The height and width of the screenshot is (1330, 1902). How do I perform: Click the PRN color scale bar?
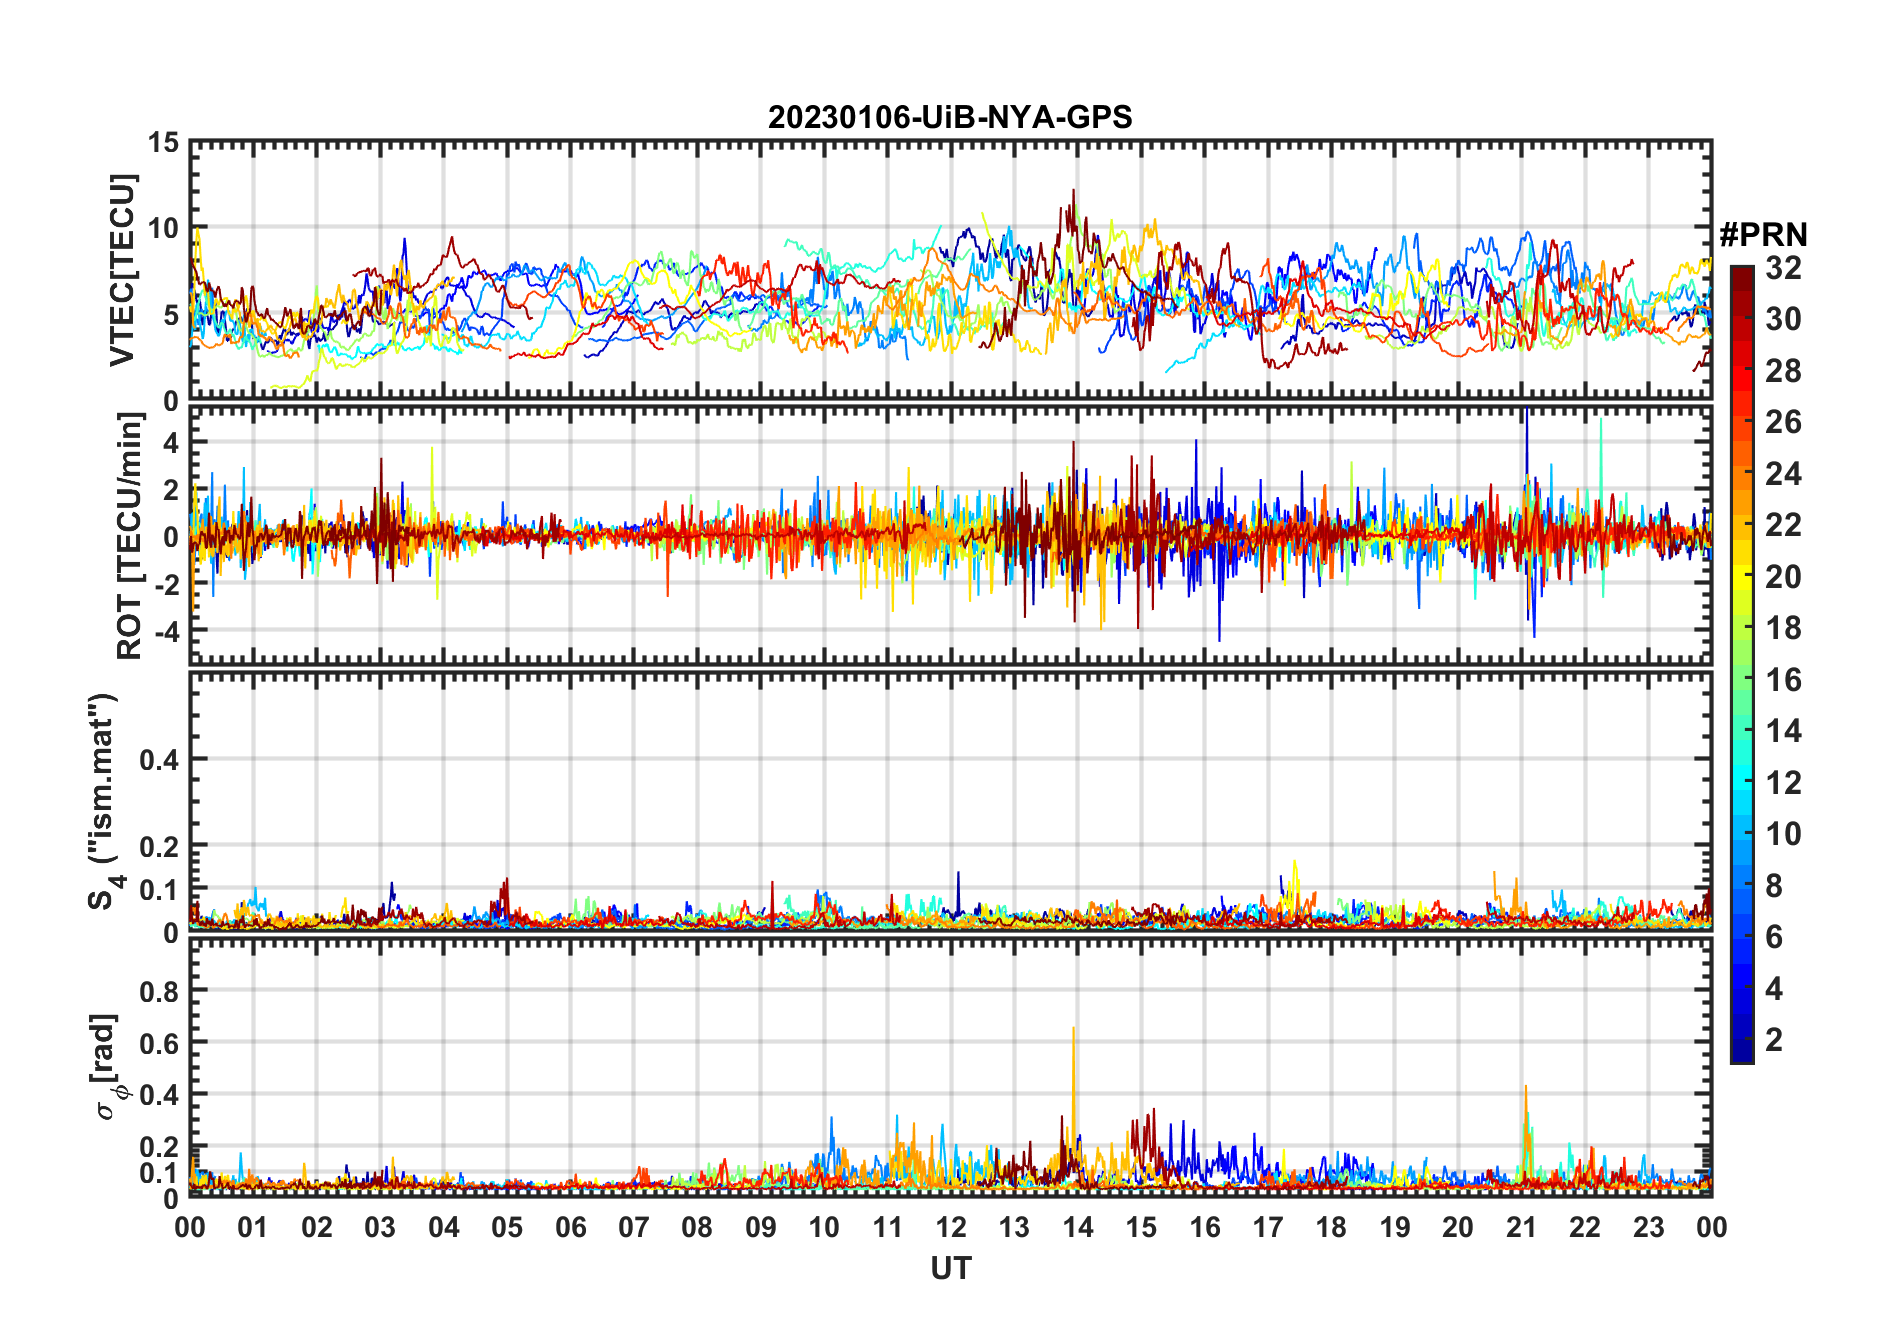coord(1742,664)
